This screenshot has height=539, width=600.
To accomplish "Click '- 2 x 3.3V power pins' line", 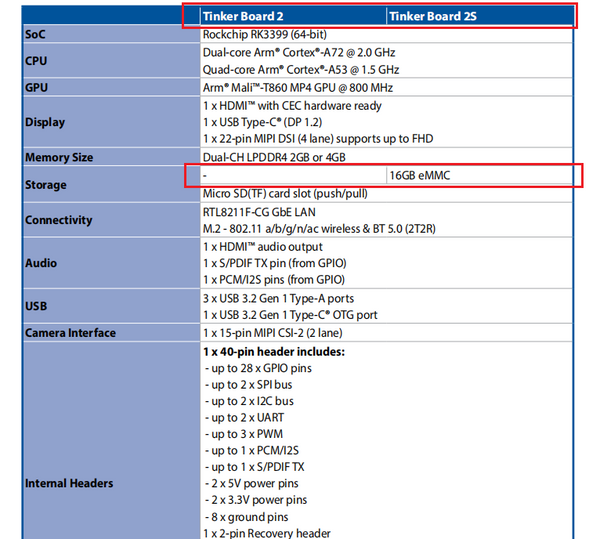I will tap(256, 500).
